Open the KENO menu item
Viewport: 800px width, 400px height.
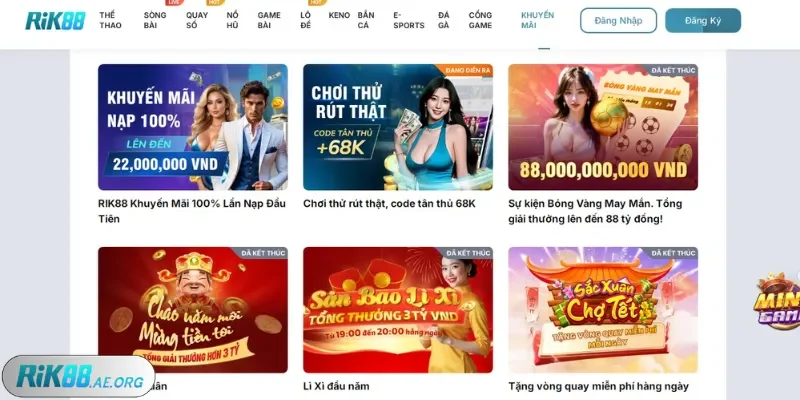pos(339,15)
